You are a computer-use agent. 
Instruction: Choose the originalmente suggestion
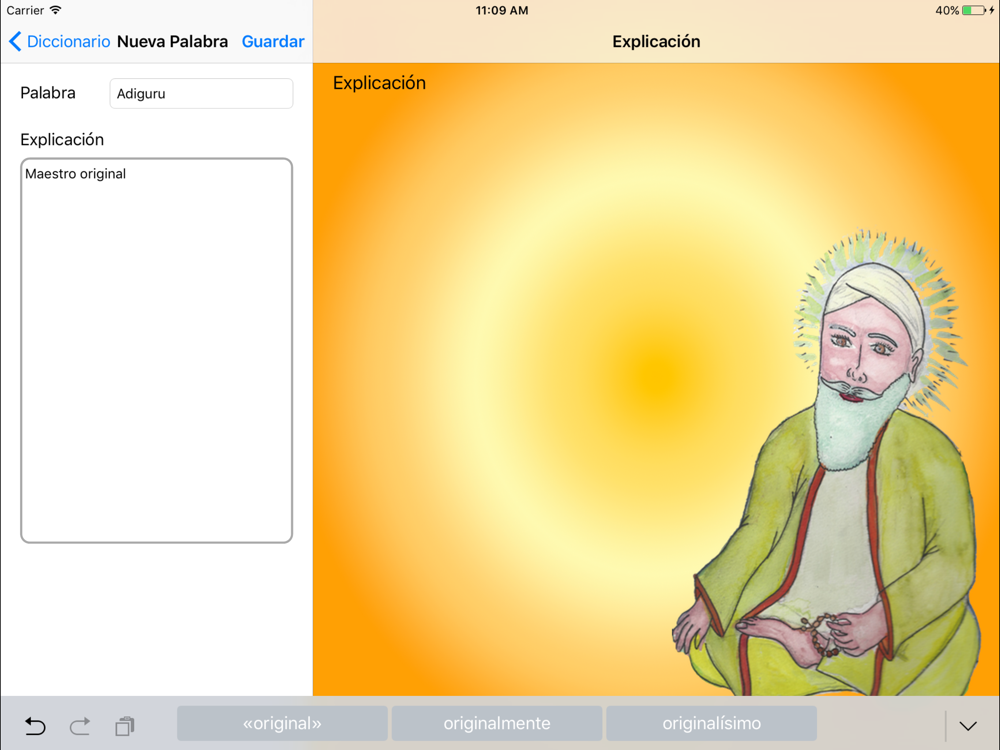(497, 723)
